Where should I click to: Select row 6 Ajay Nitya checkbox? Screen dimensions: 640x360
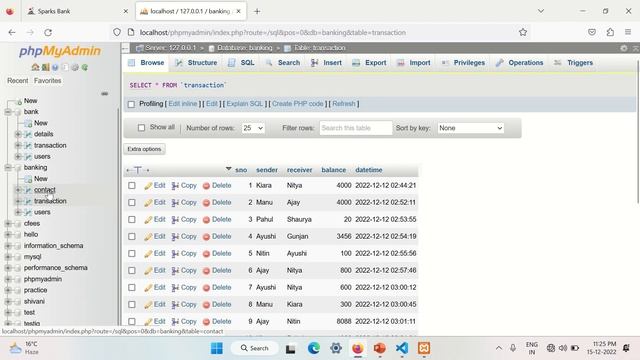(132, 271)
